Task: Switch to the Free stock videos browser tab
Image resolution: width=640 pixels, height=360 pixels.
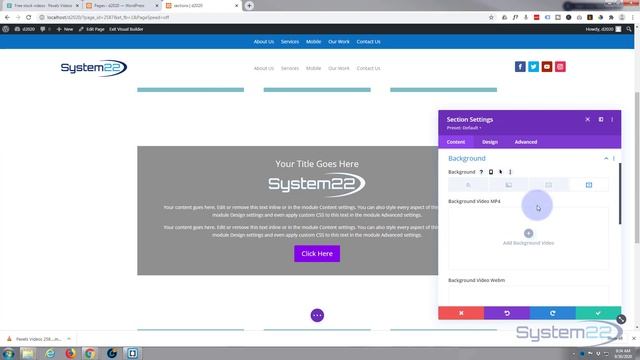Action: click(42, 6)
